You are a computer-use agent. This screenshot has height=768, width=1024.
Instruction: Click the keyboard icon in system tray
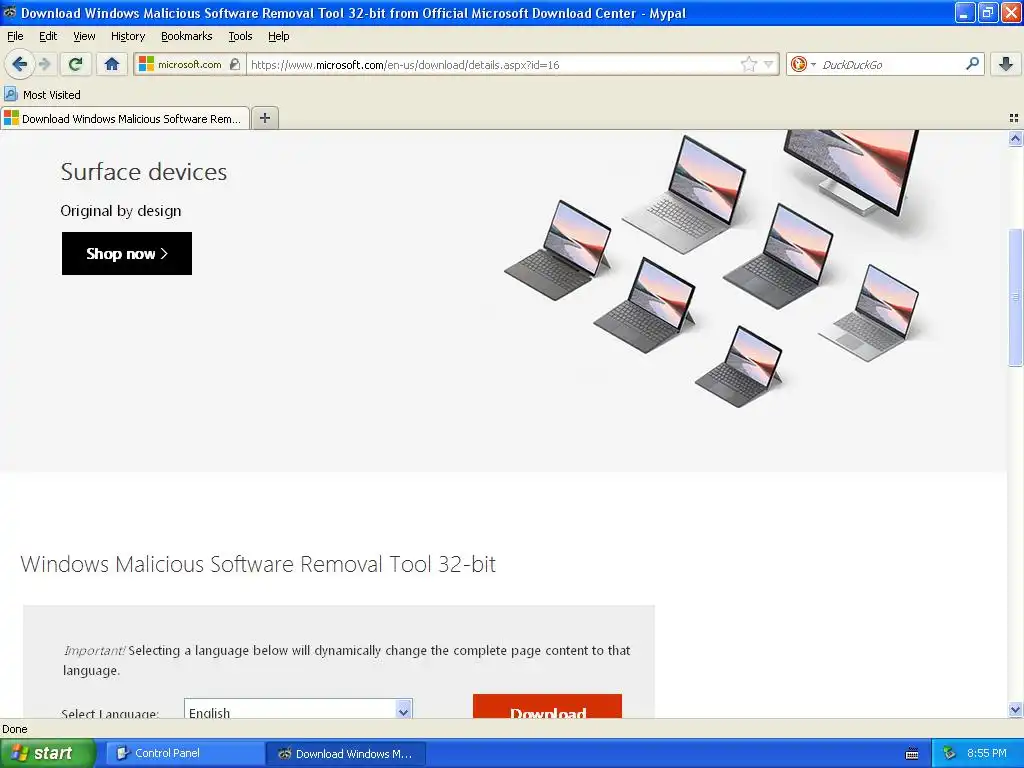point(912,754)
